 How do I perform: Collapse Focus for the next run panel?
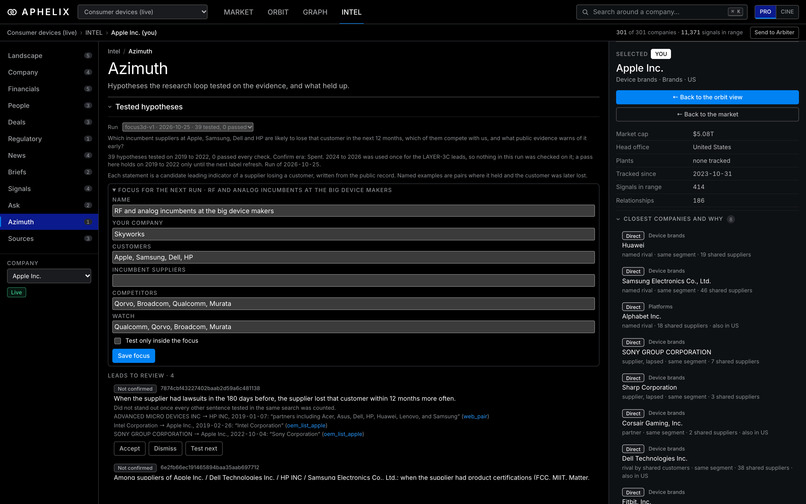[114, 190]
